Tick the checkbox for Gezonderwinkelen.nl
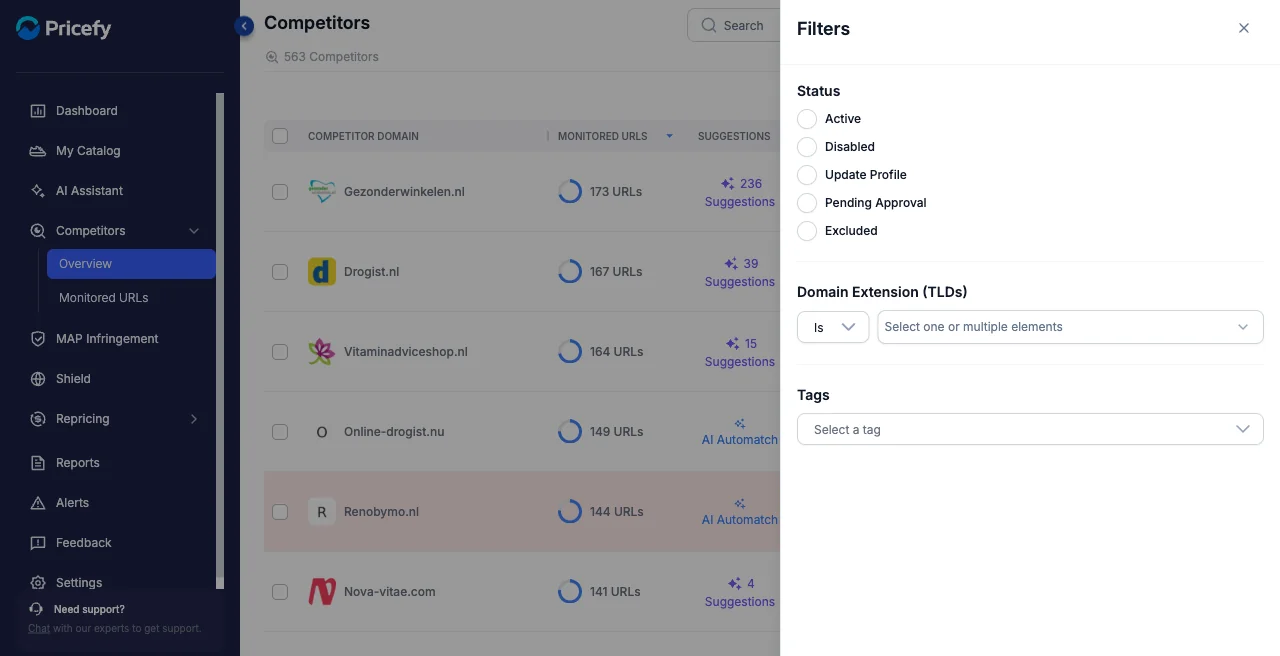Image resolution: width=1280 pixels, height=656 pixels. [280, 192]
